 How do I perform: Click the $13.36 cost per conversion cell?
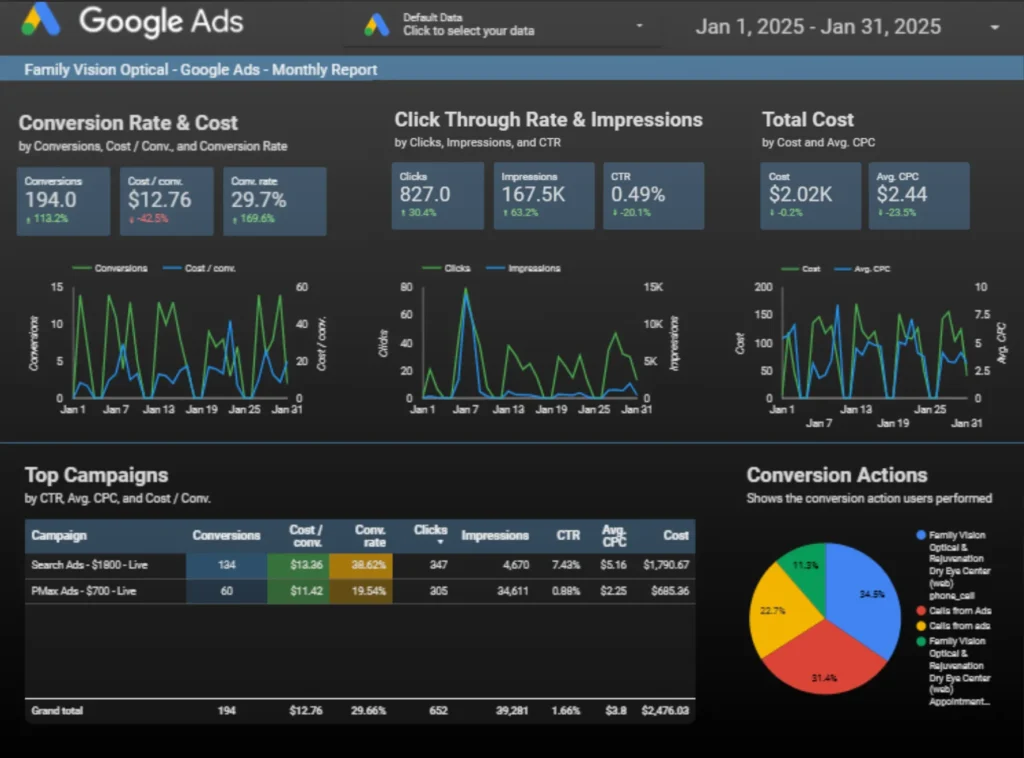point(298,565)
